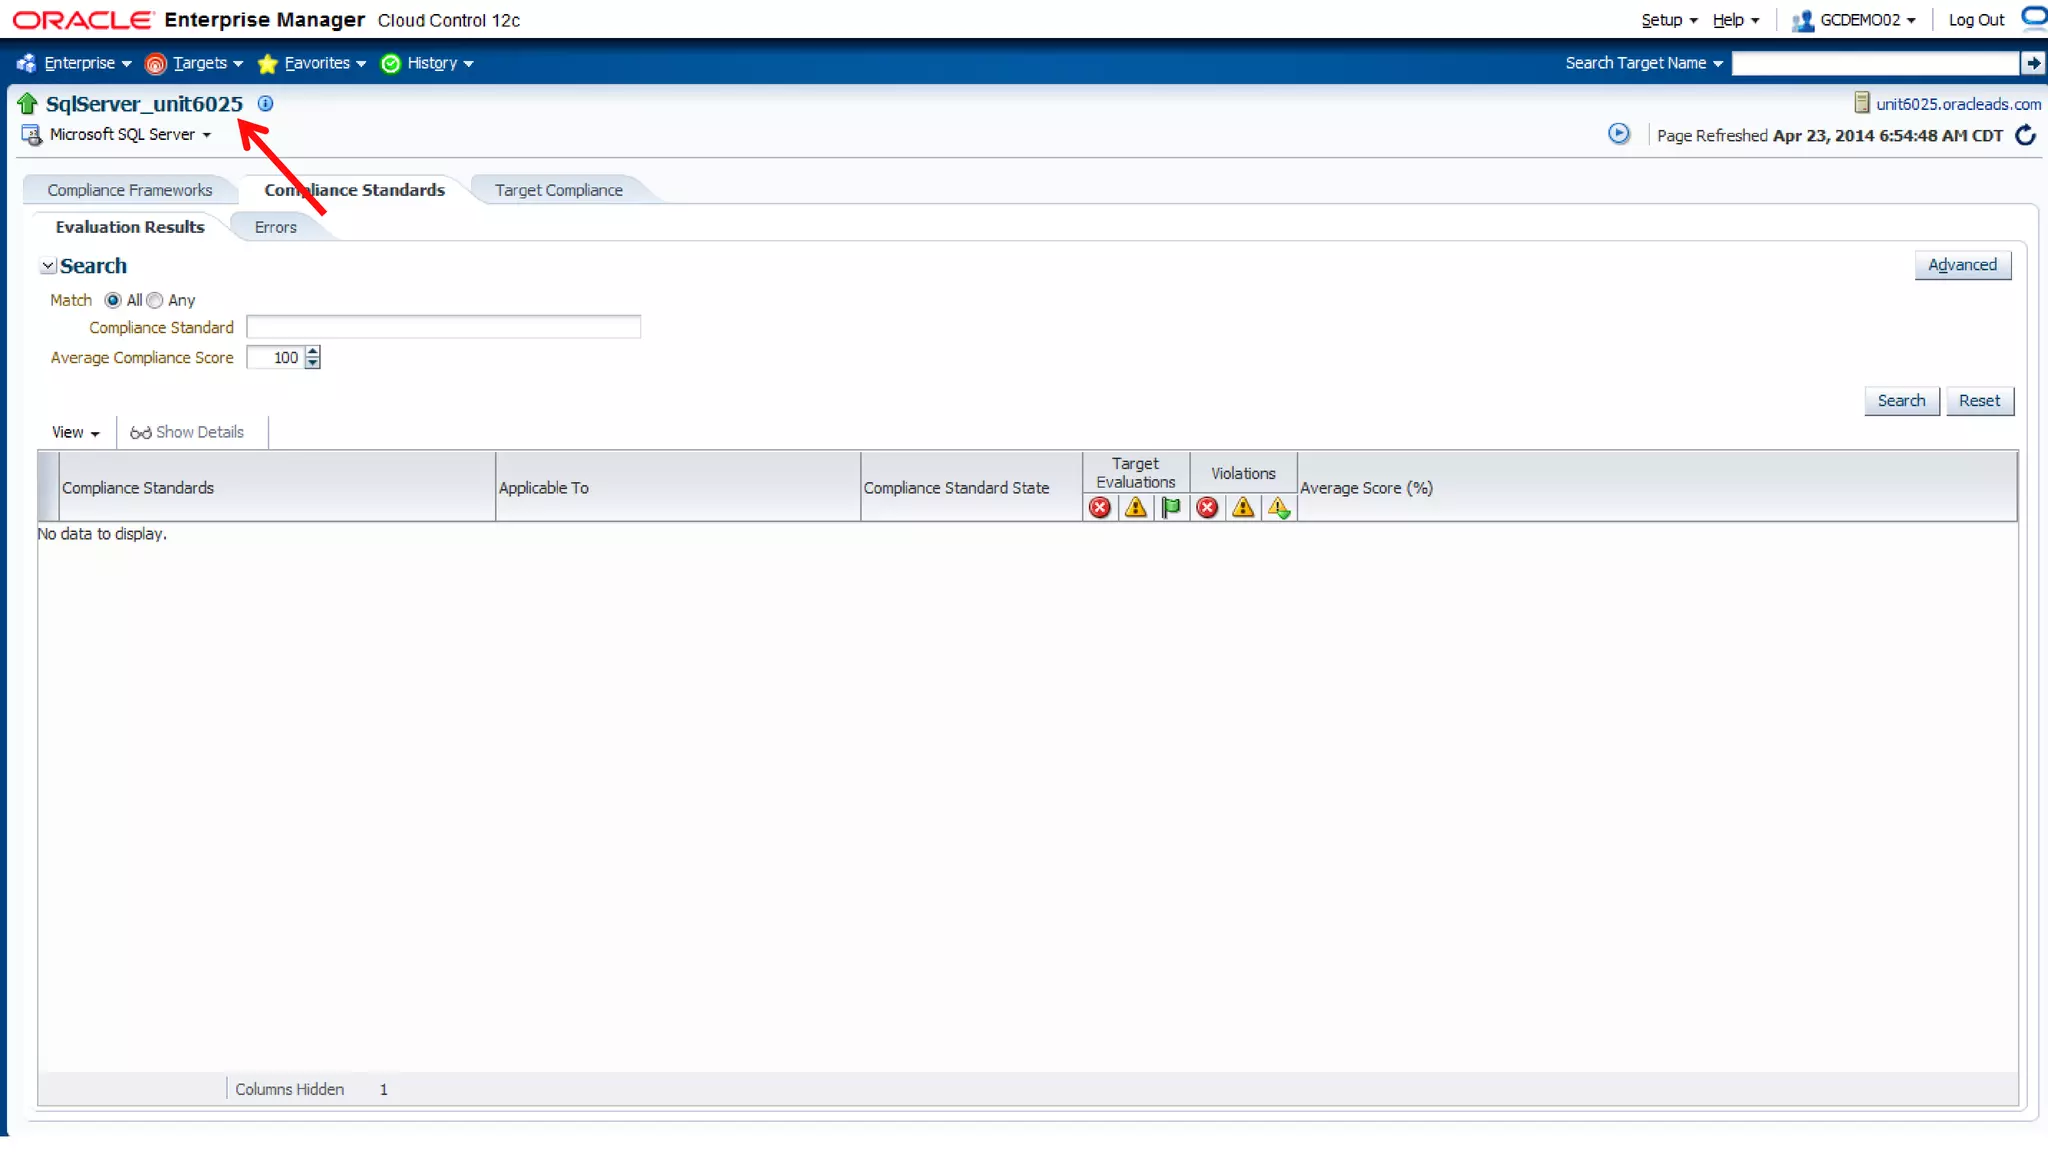The height and width of the screenshot is (1152, 2048).
Task: Click the Show Details button
Action: [187, 433]
